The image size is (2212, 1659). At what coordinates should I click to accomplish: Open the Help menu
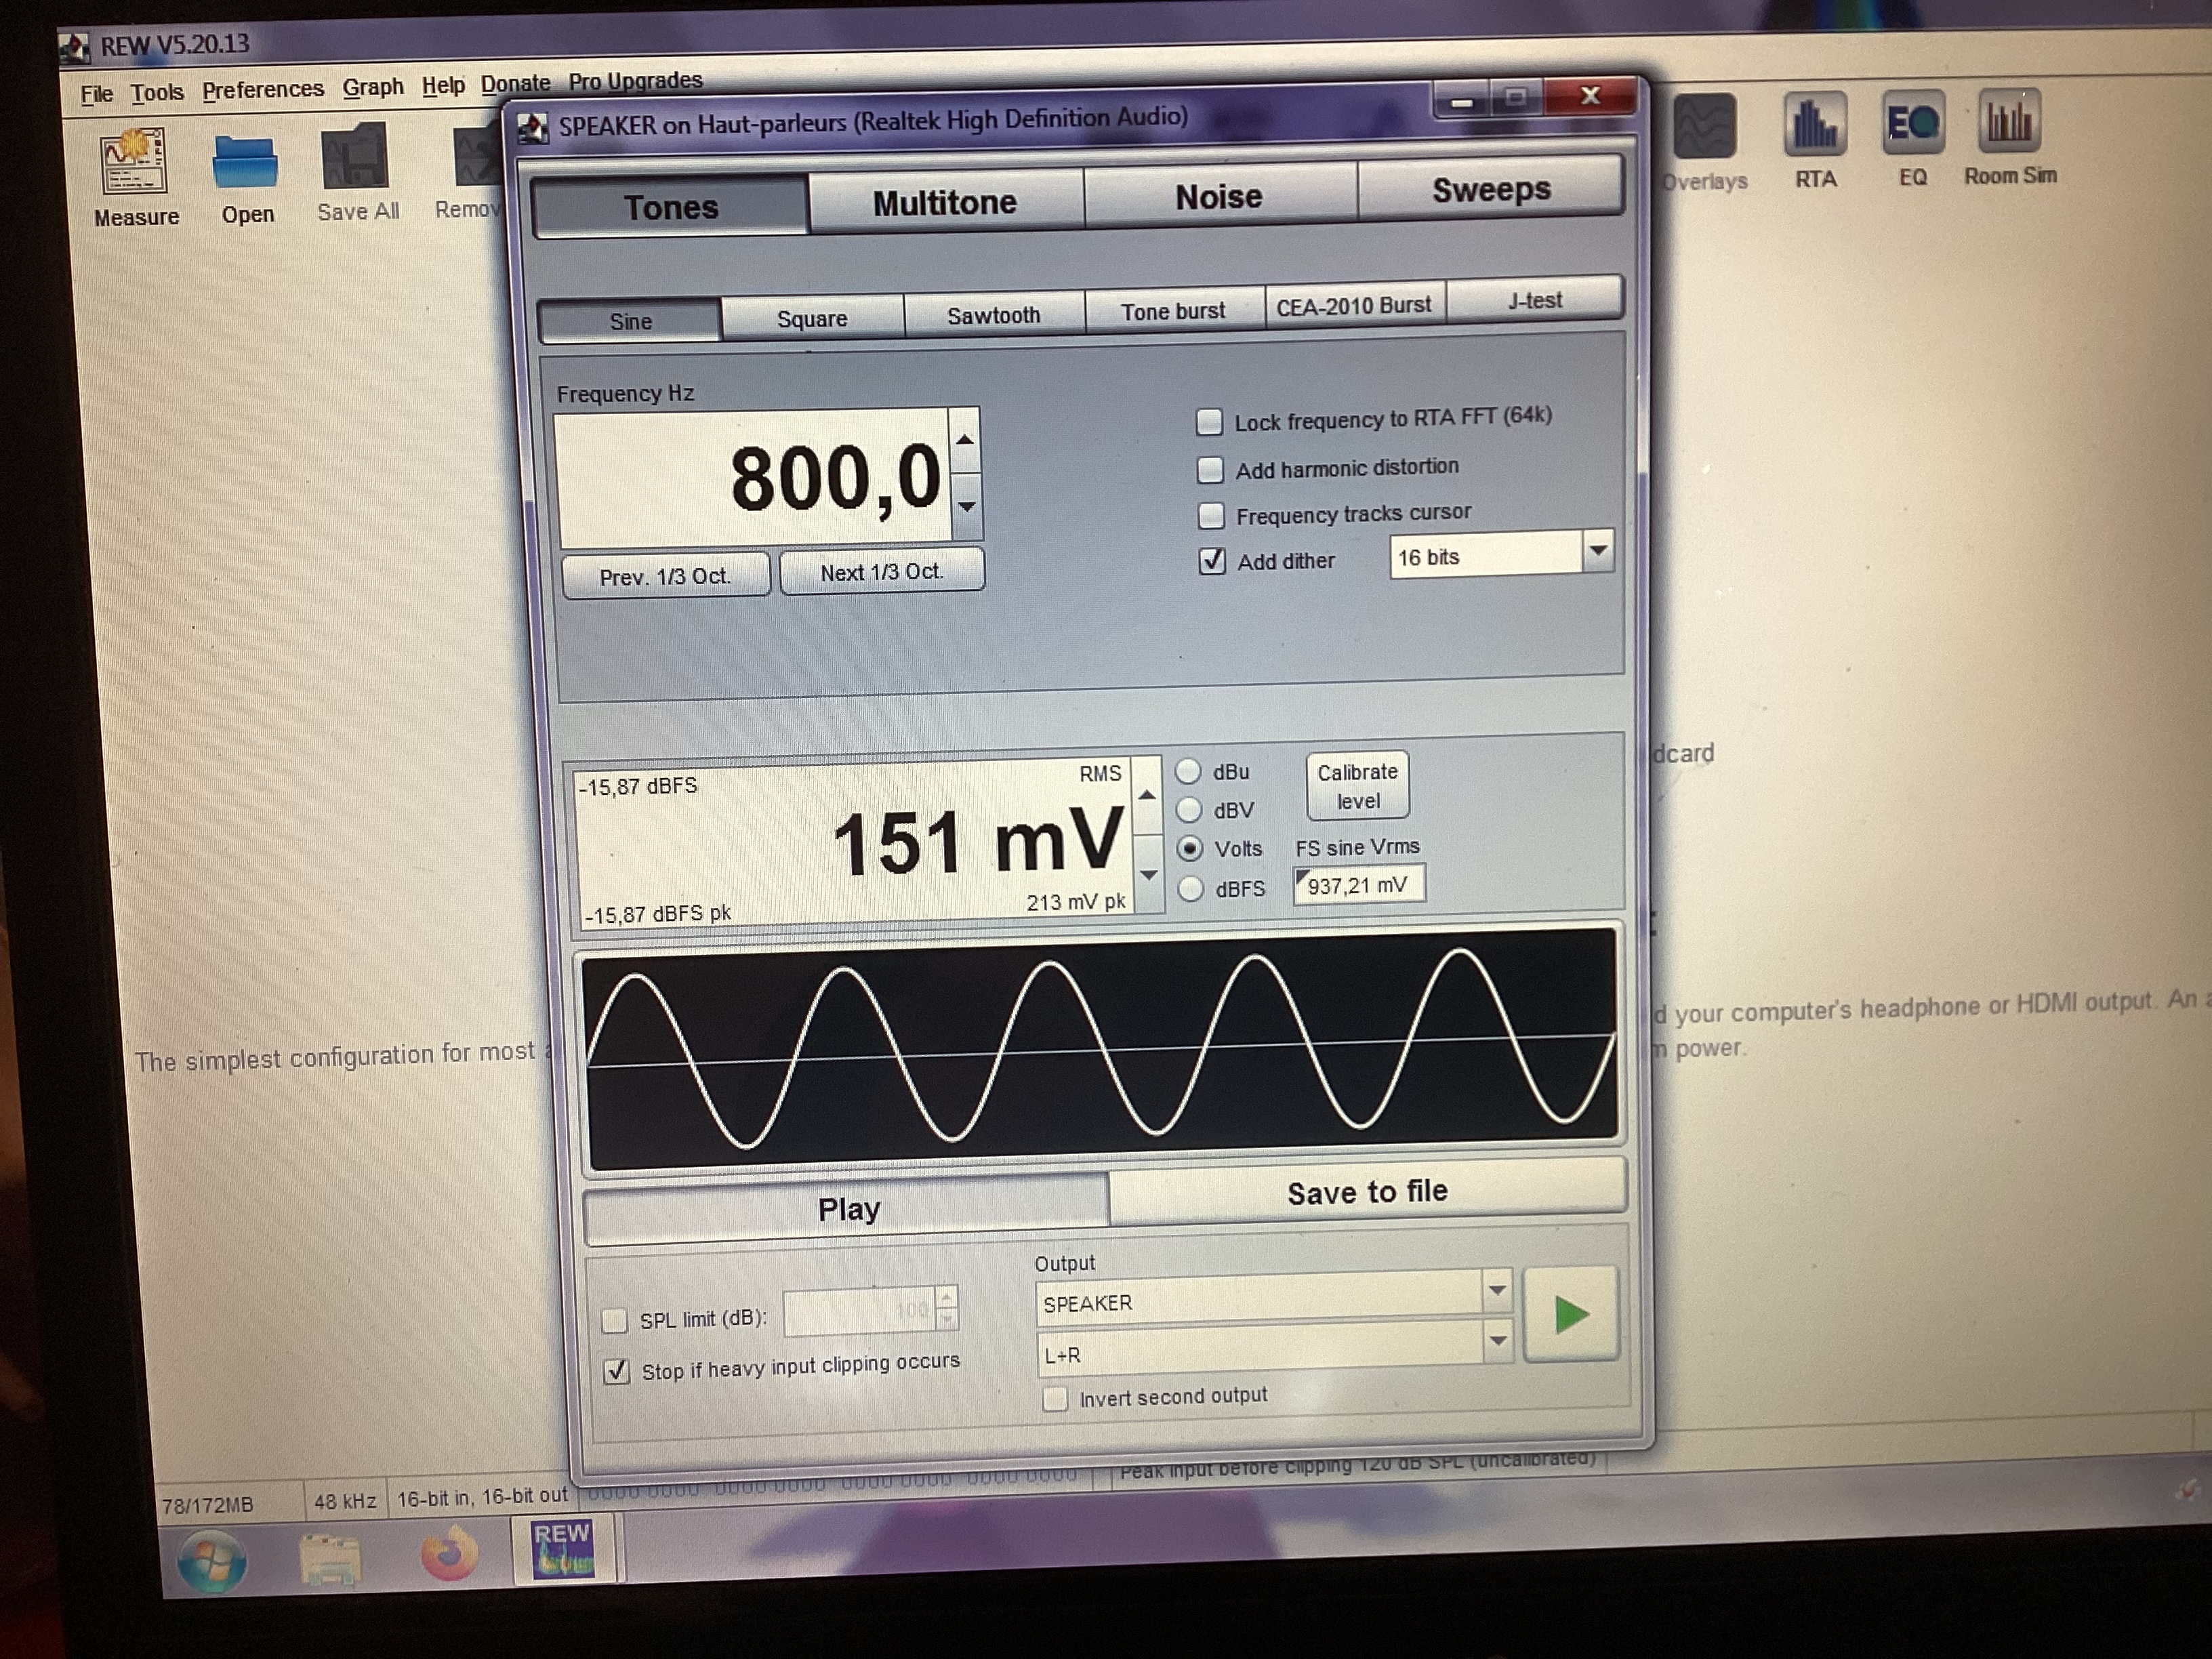443,85
